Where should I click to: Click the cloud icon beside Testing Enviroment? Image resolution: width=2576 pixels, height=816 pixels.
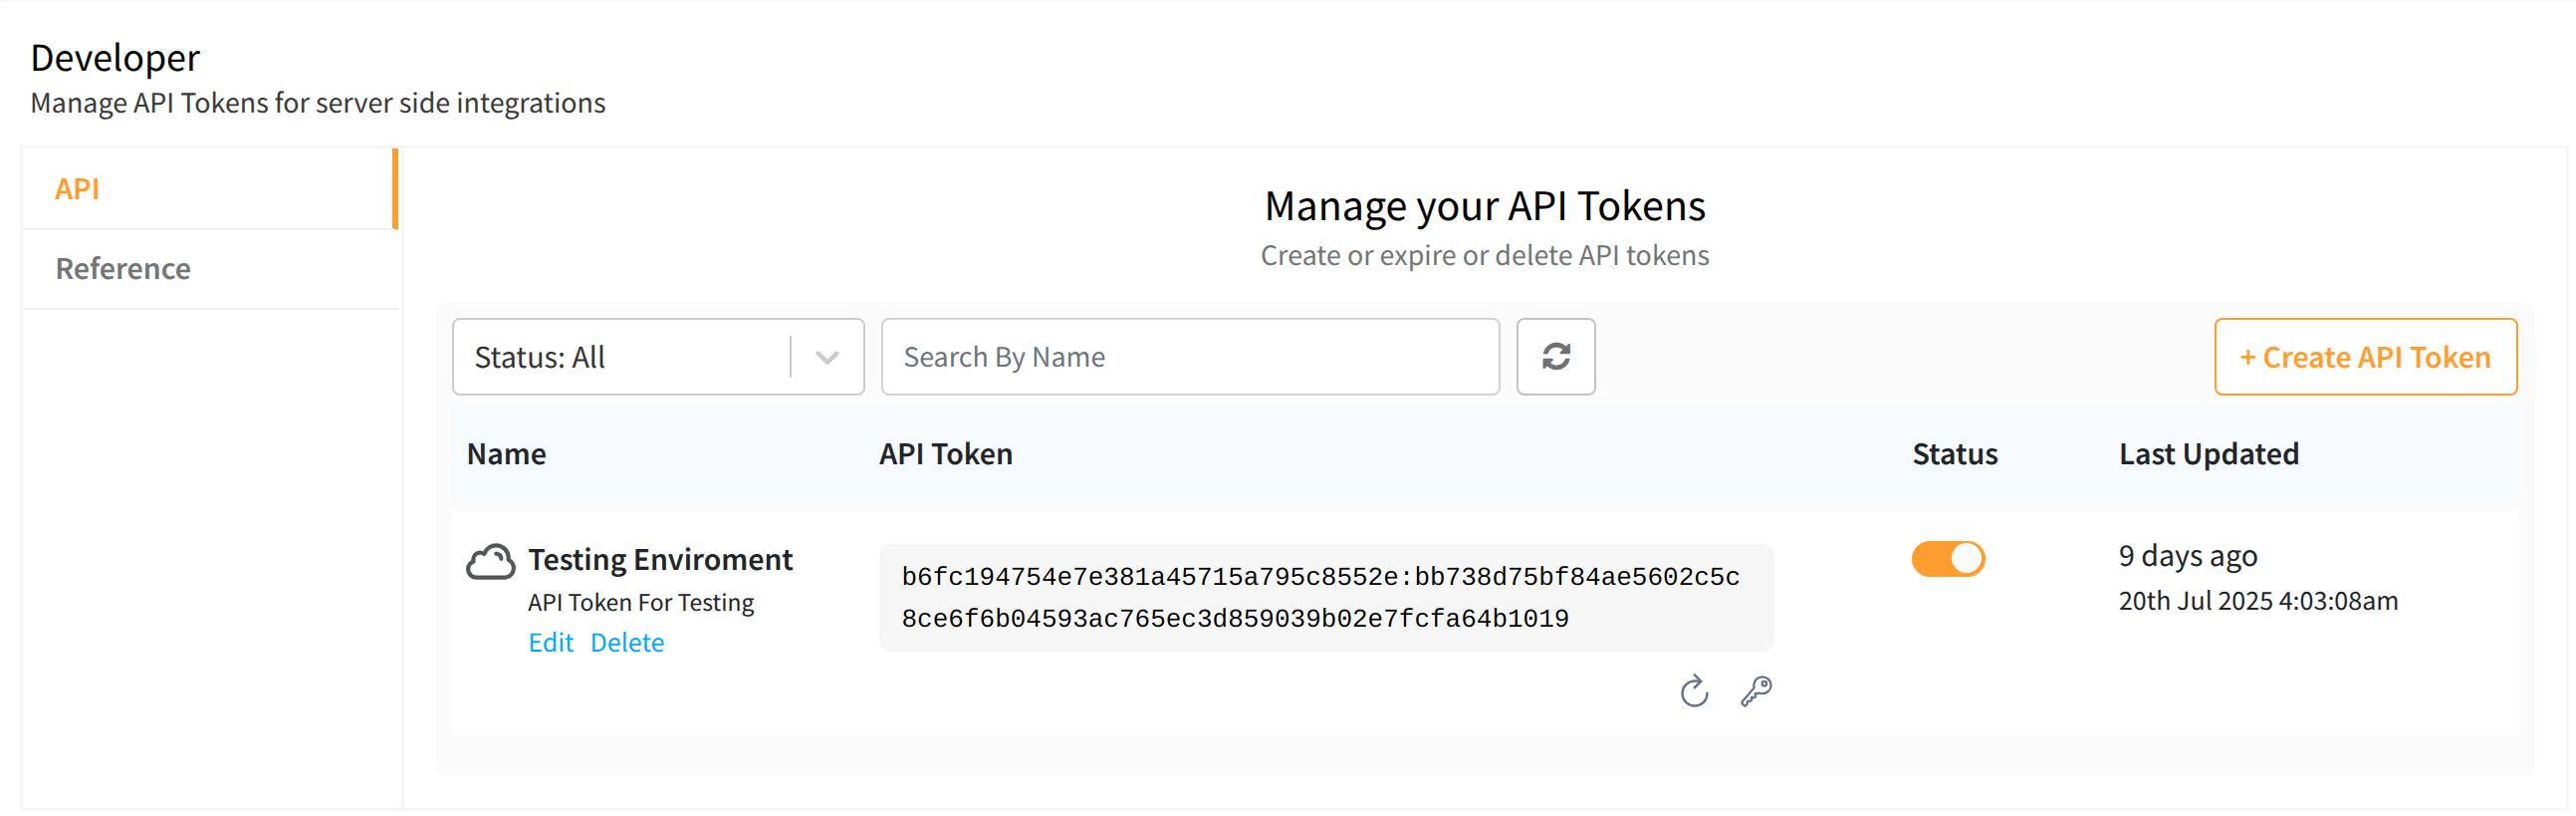[x=491, y=562]
